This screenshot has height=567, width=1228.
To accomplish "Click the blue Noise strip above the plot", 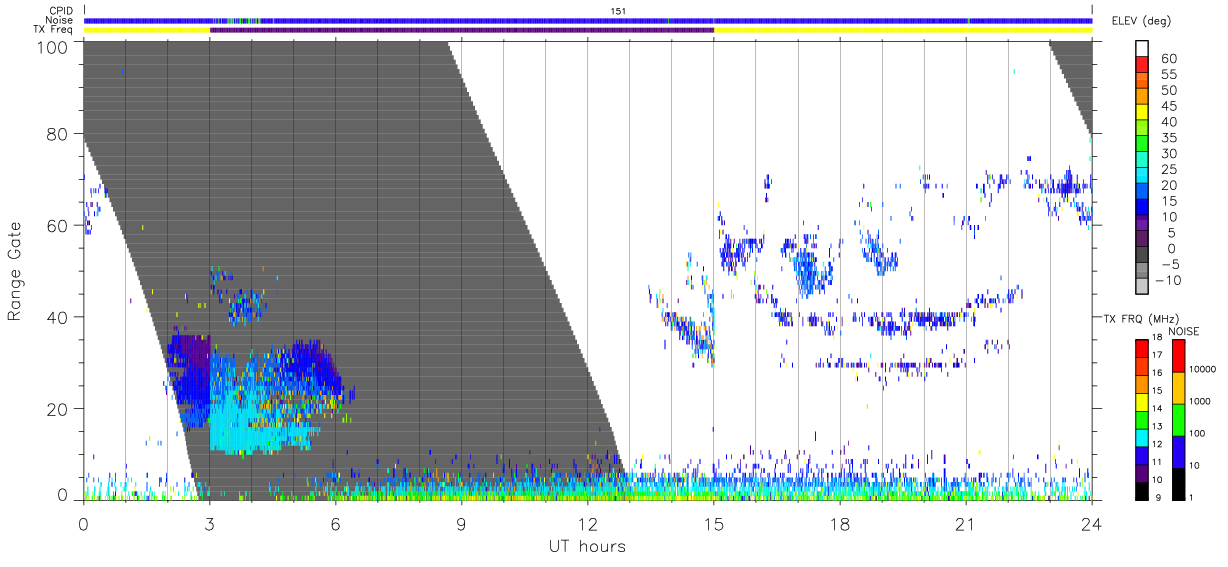I will pos(588,20).
